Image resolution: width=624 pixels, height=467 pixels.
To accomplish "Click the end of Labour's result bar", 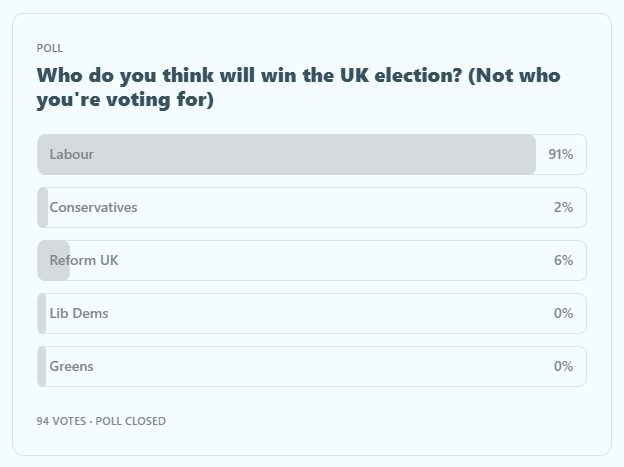I will pyautogui.click(x=530, y=155).
